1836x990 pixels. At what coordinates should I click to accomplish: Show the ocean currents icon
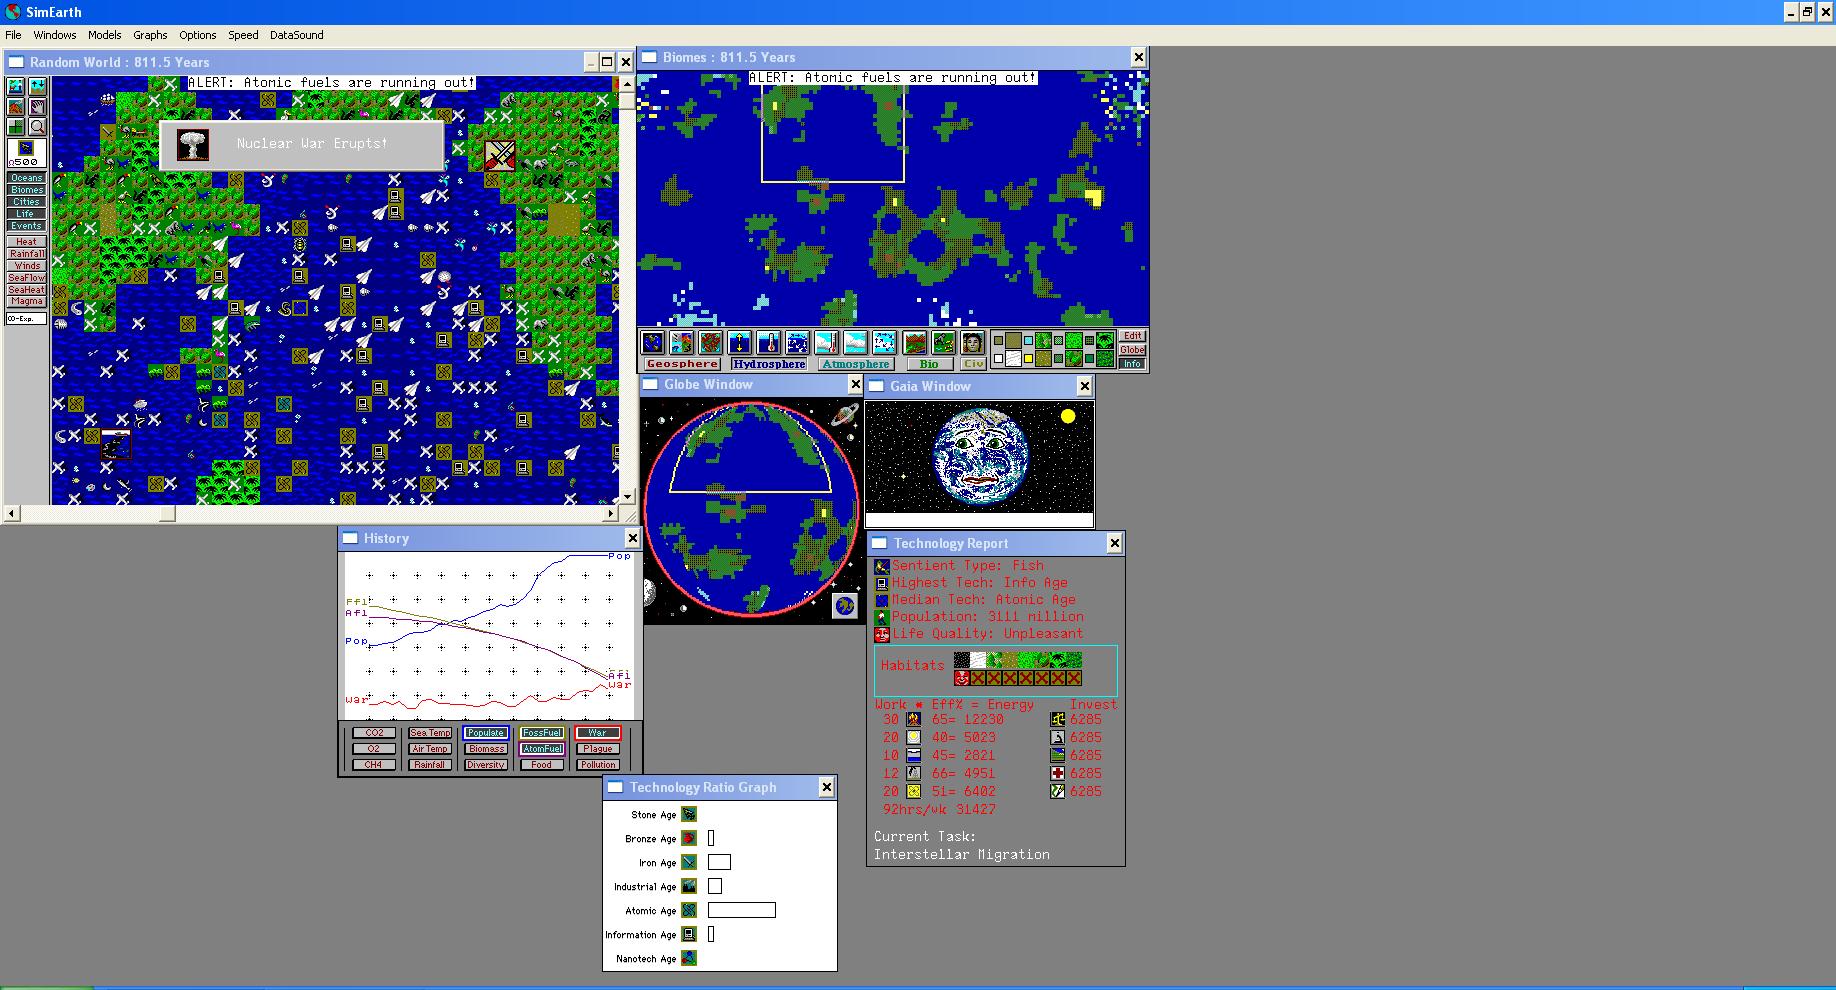pos(798,343)
